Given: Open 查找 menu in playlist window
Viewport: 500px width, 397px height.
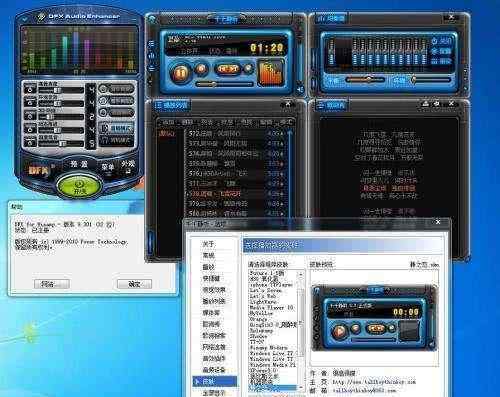Looking at the screenshot, I should point(246,123).
